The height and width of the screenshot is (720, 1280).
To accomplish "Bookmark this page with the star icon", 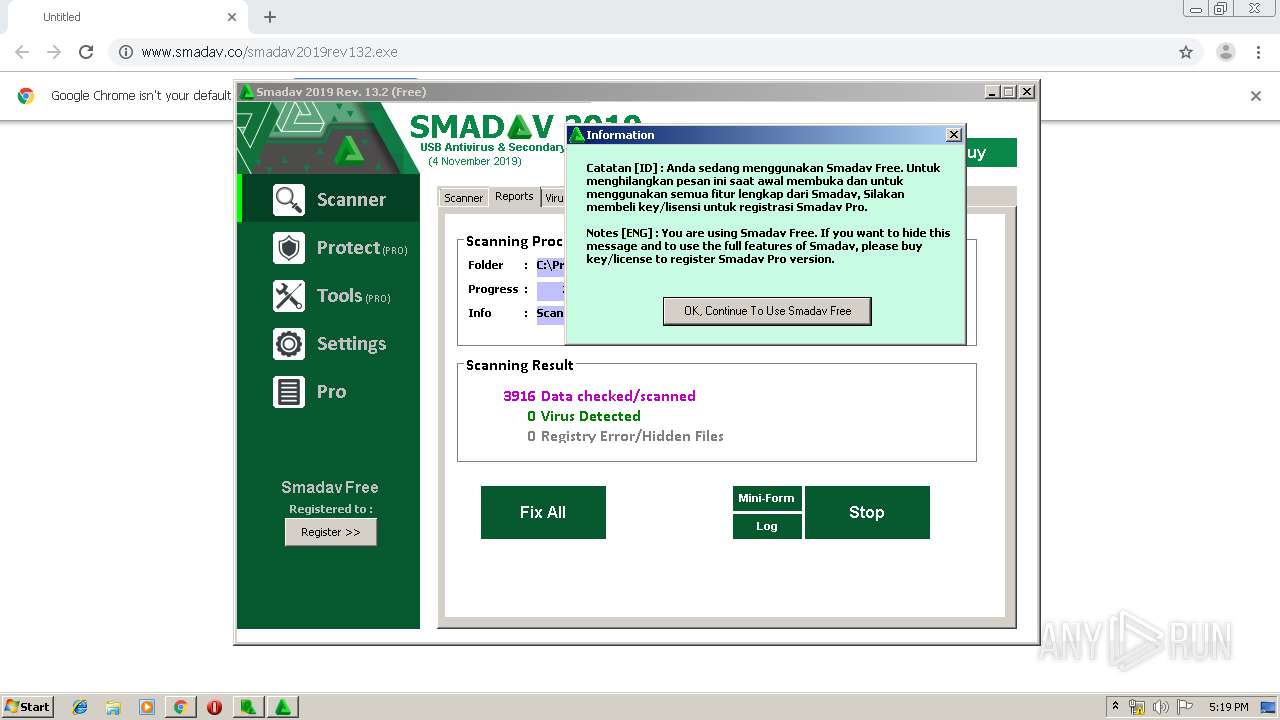I will coord(1186,52).
